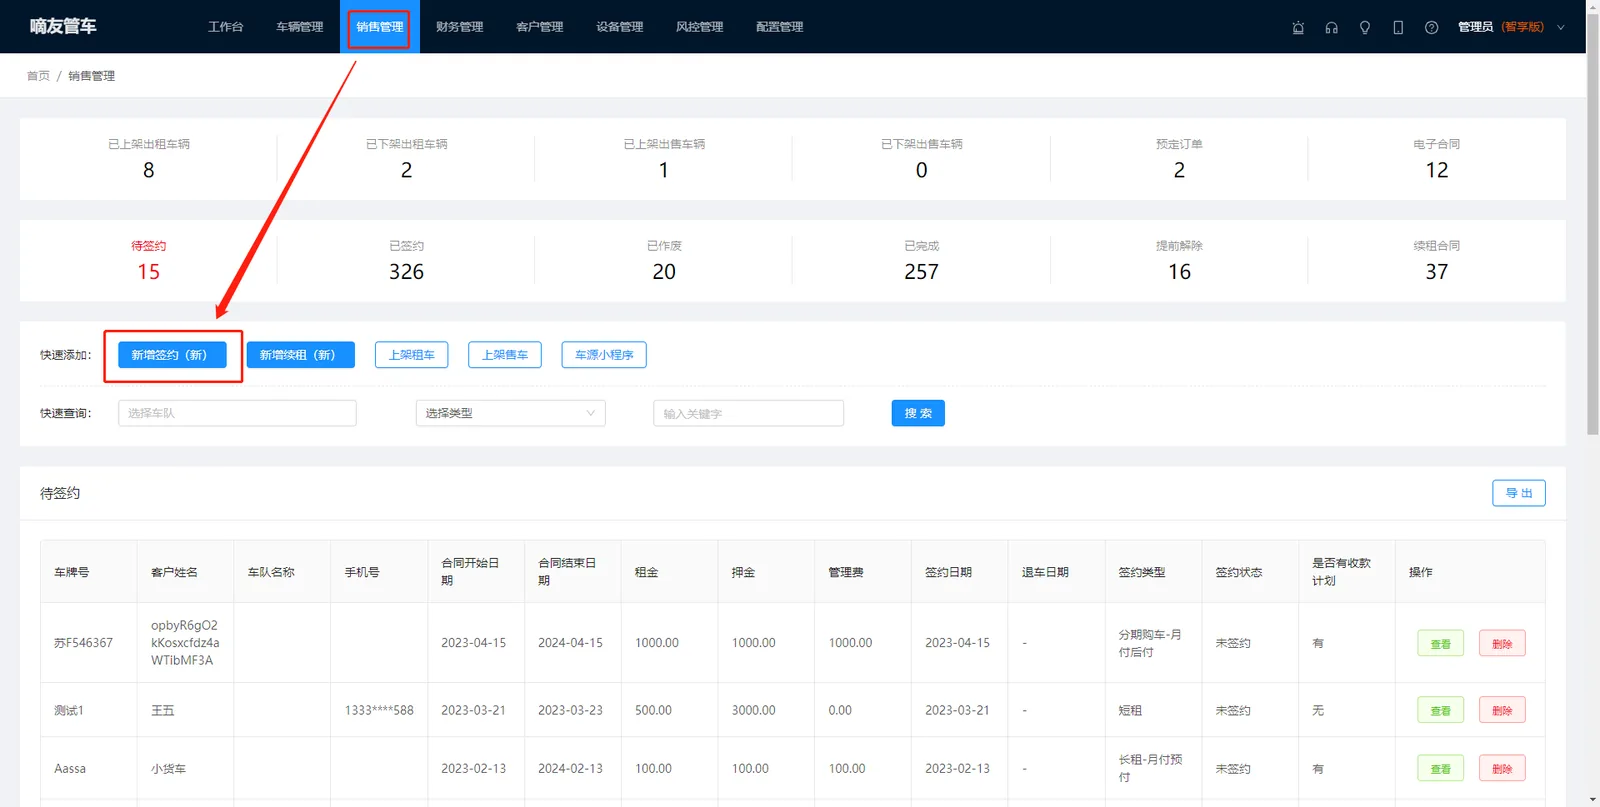The height and width of the screenshot is (807, 1600).
Task: Open the mobile phone icon in header
Action: click(1398, 27)
